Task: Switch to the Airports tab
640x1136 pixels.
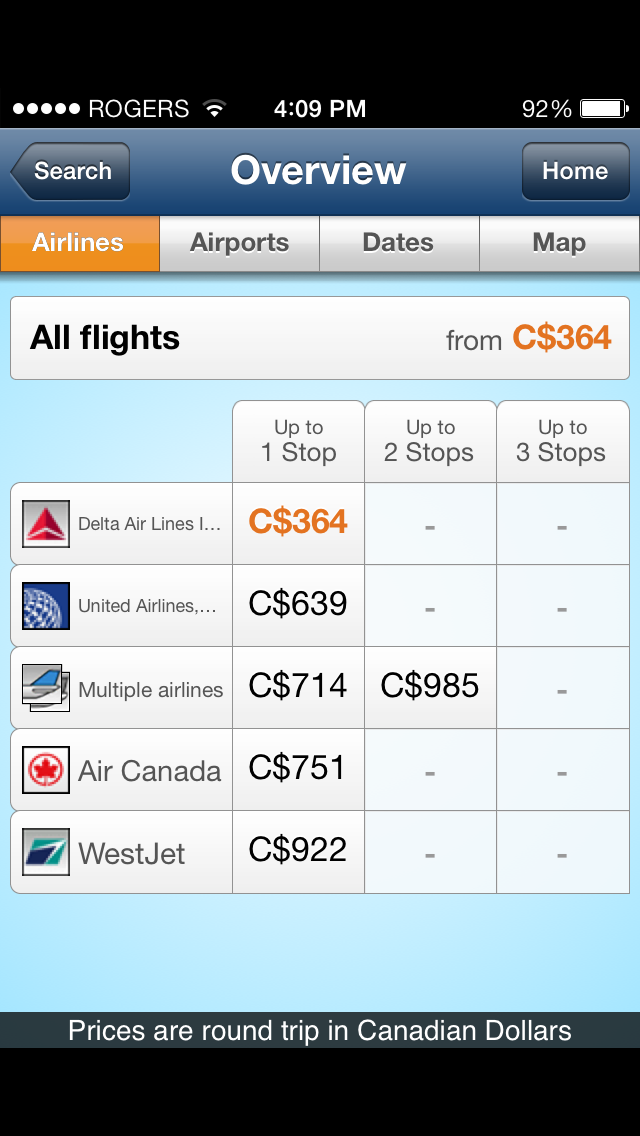Action: 239,243
